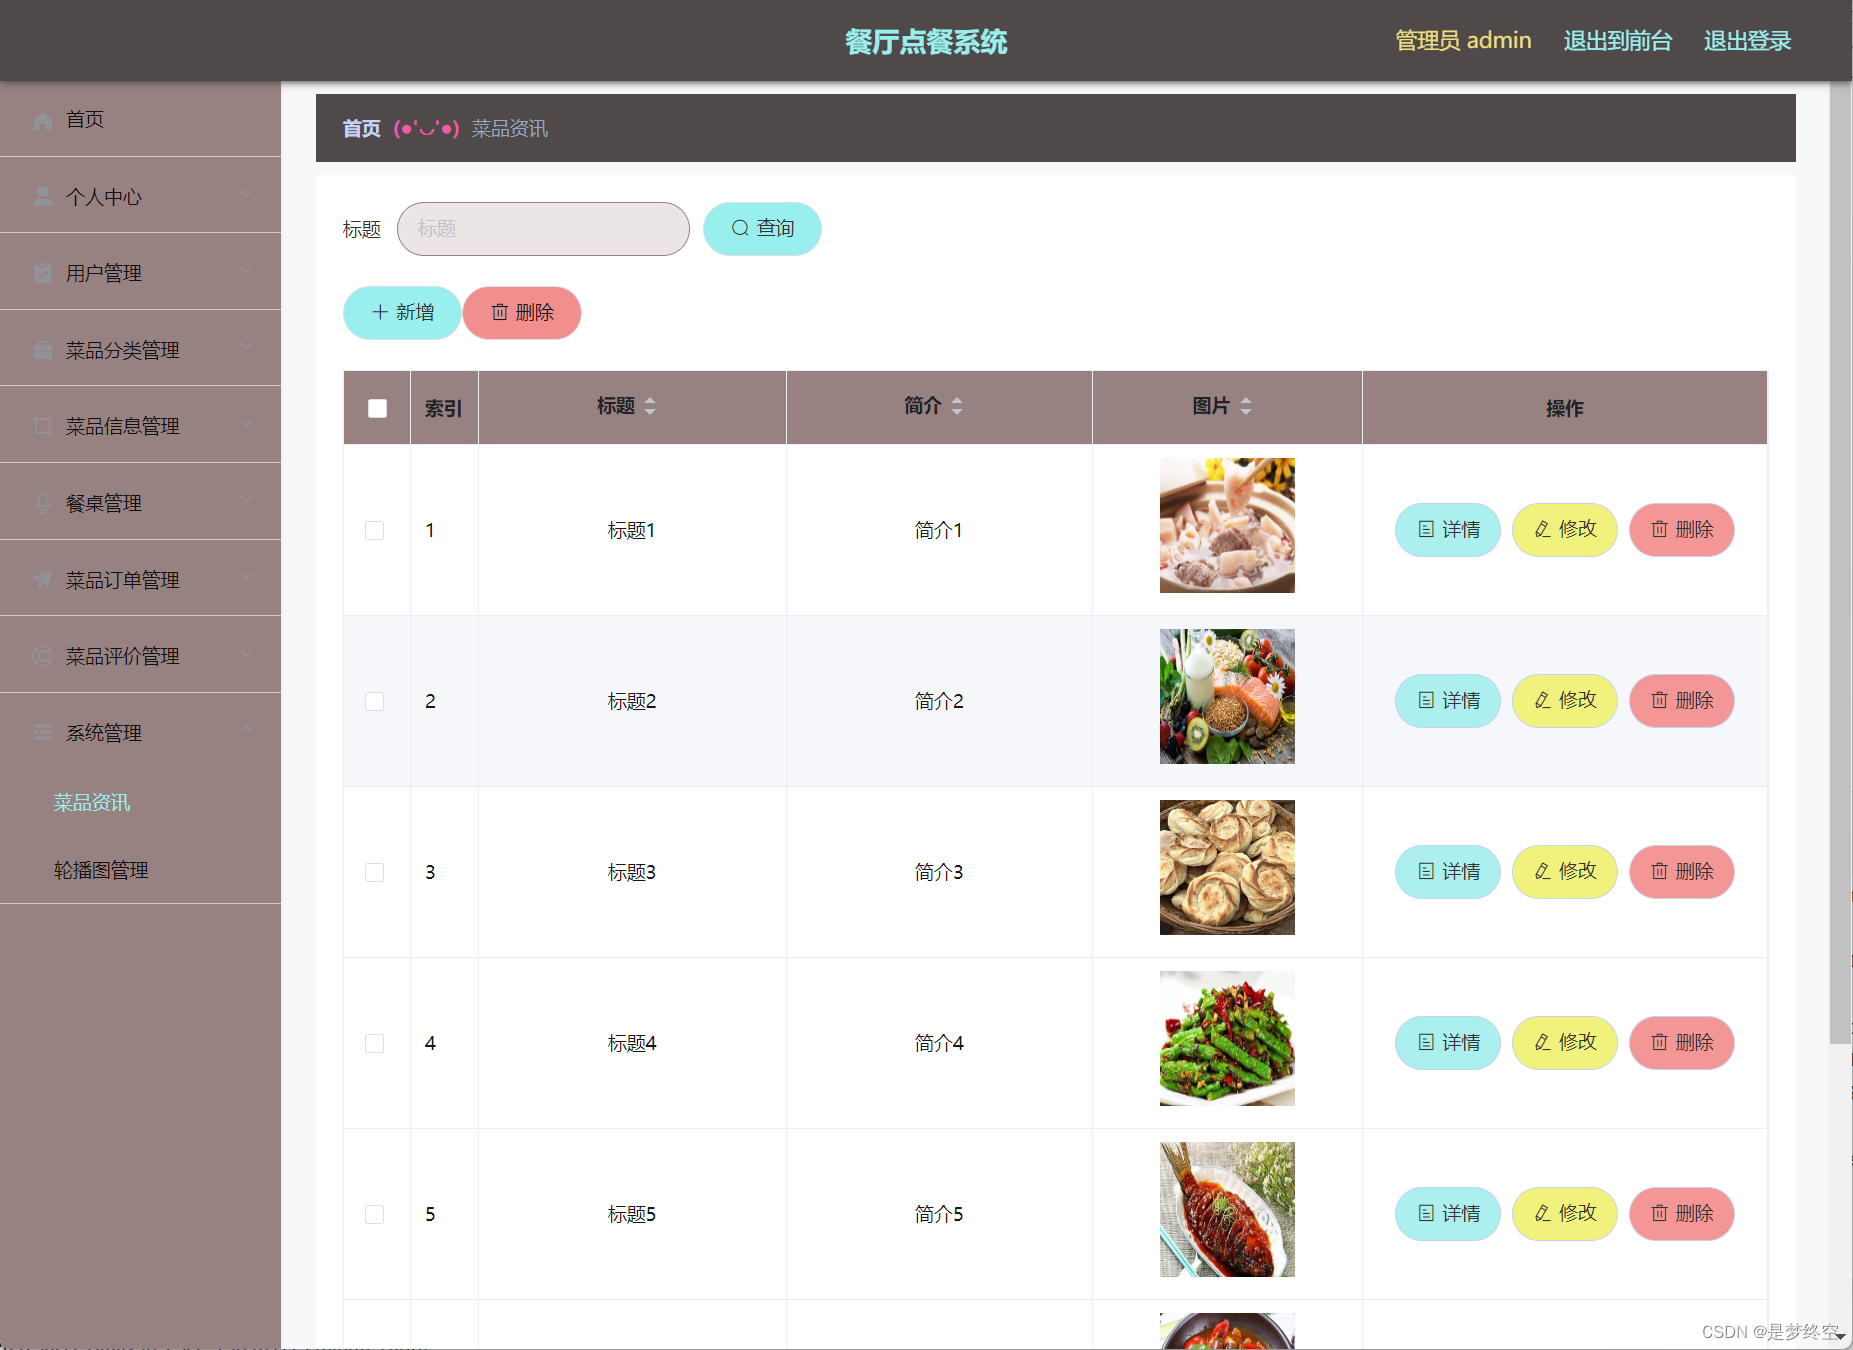1853x1350 pixels.
Task: Open the 菜品资讯 submenu item
Action: pyautogui.click(x=91, y=802)
